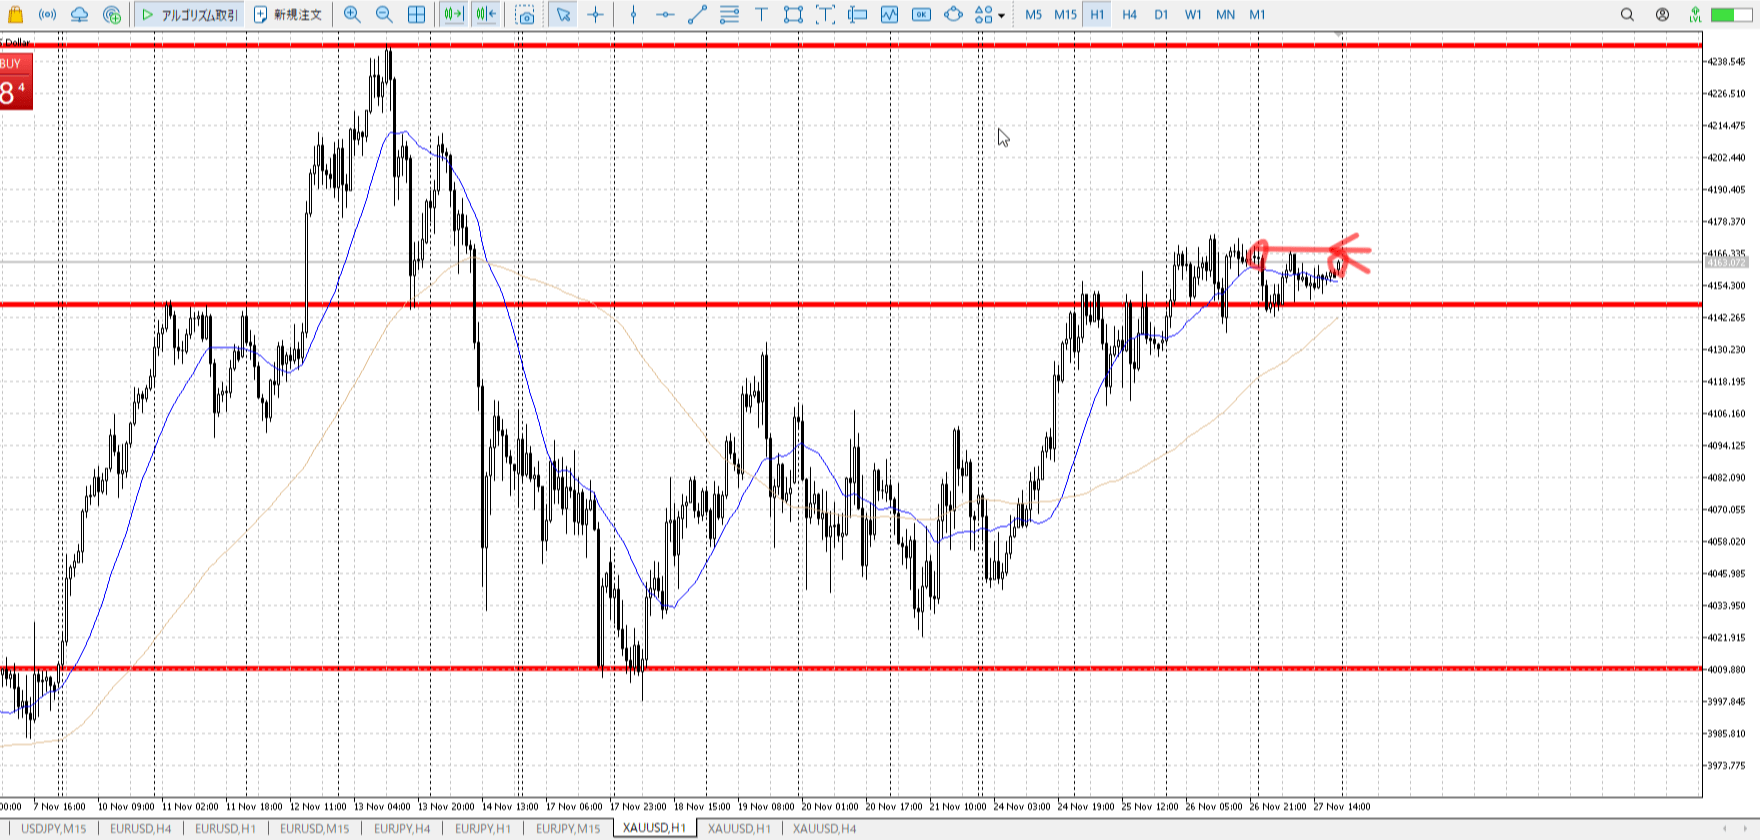
Task: Take chart screenshot with camera icon
Action: pyautogui.click(x=525, y=14)
